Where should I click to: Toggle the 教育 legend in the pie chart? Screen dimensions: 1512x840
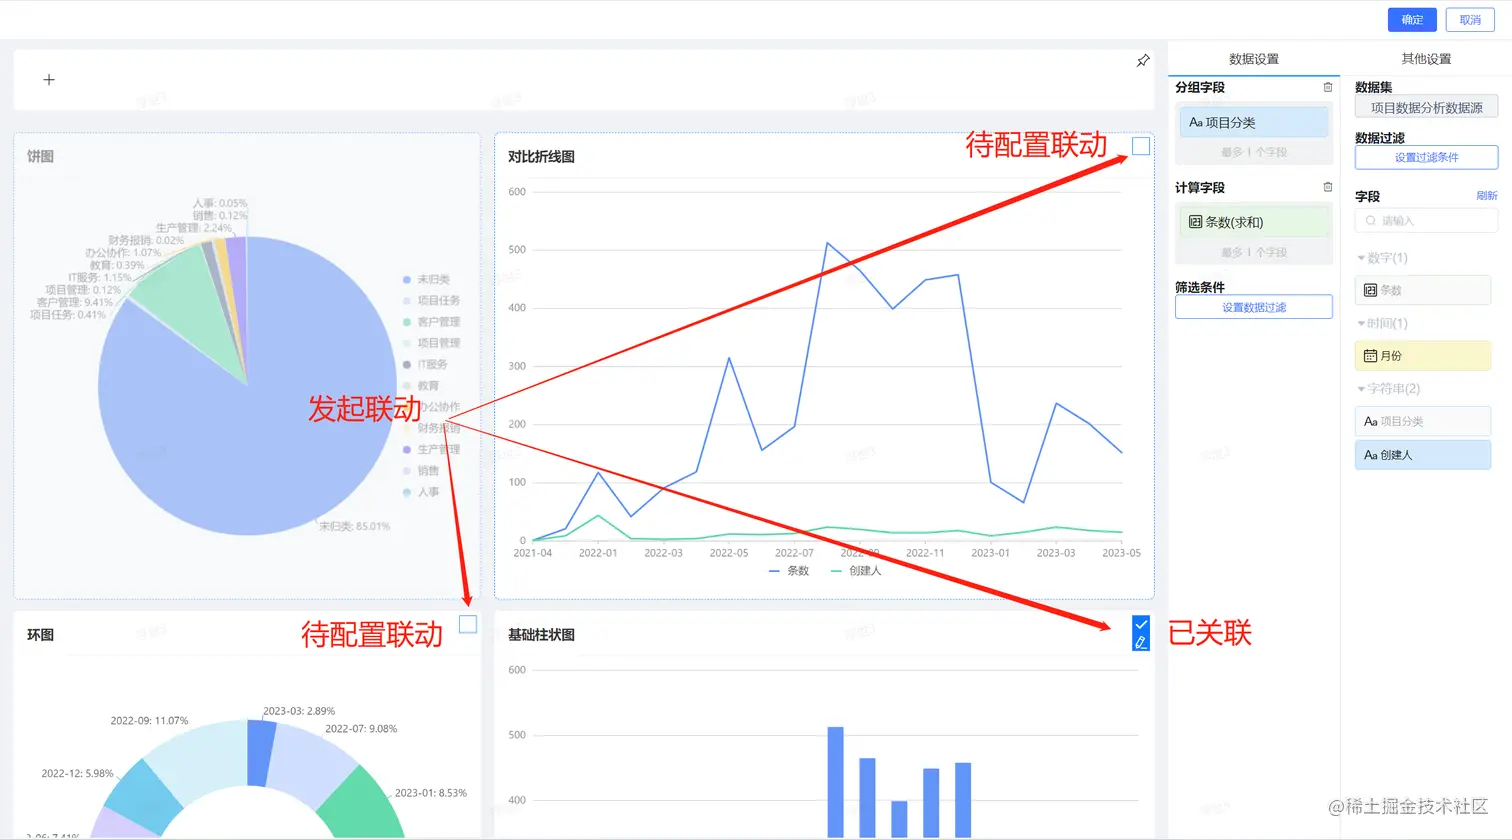(x=421, y=385)
